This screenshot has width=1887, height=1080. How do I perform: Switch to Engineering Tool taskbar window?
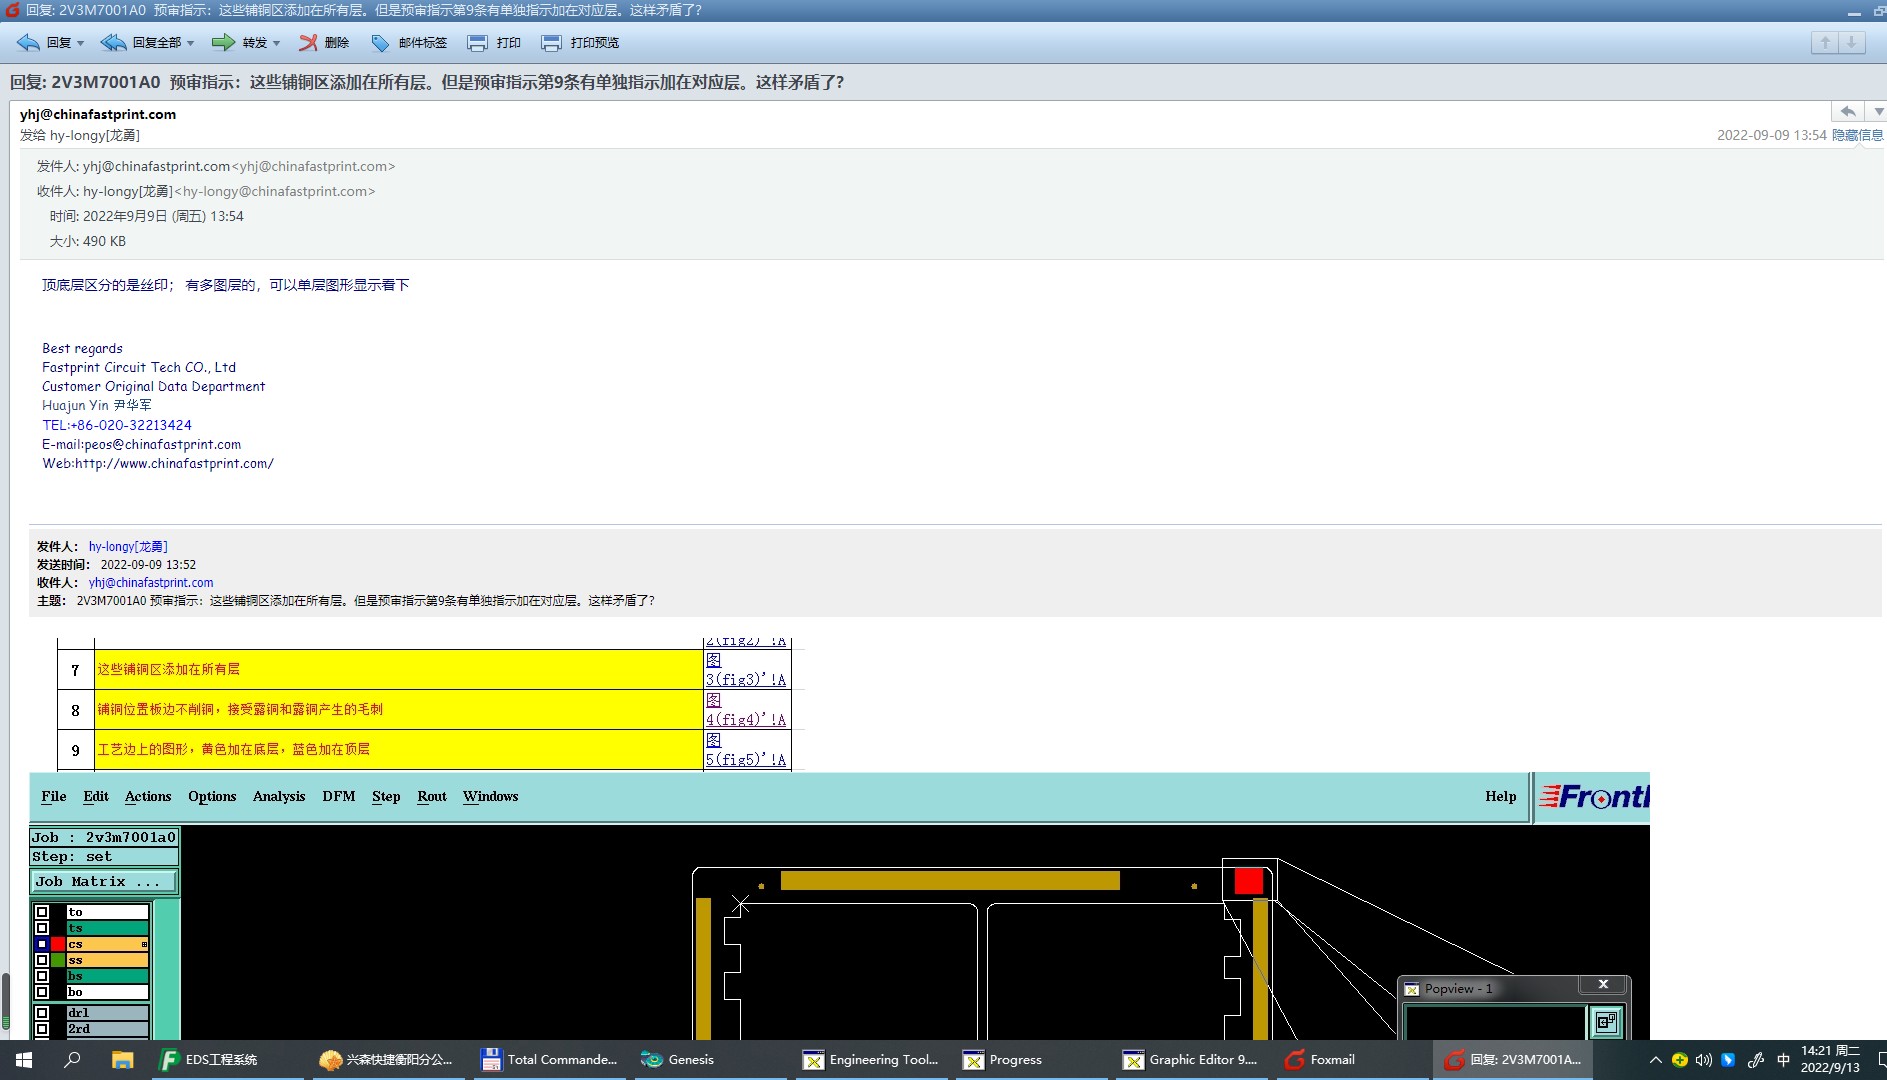pos(871,1059)
